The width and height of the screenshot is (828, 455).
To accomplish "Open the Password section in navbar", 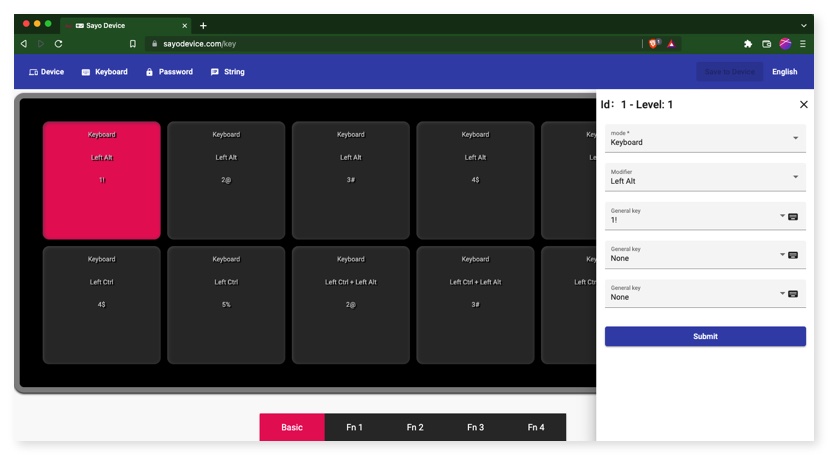I will [169, 72].
